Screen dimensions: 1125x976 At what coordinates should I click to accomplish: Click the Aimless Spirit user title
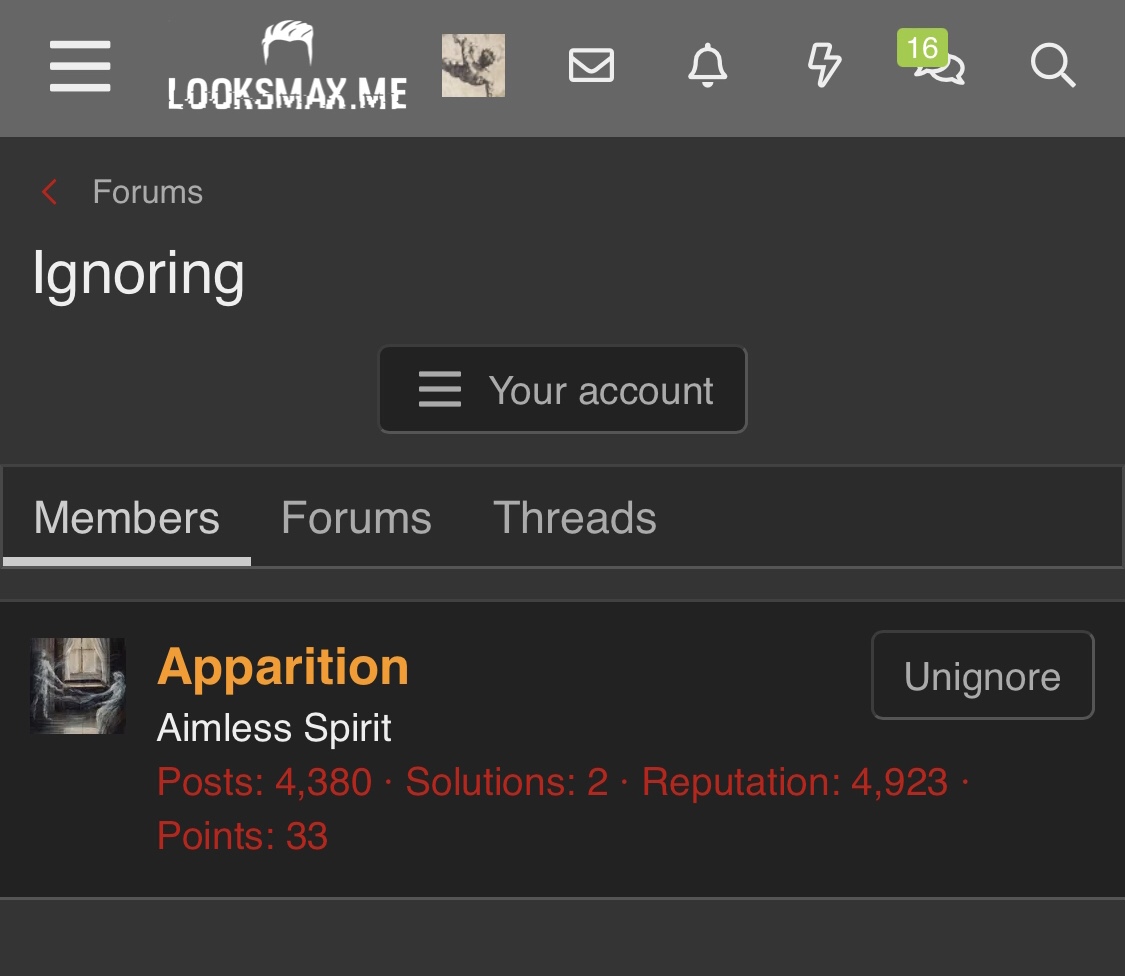274,727
